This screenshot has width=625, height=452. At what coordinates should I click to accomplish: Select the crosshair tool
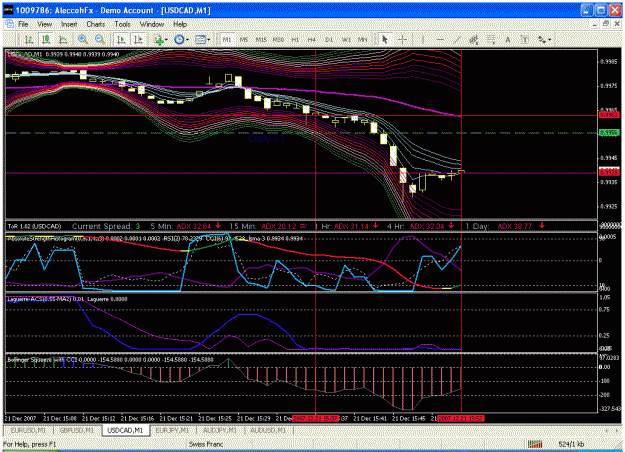click(x=402, y=39)
